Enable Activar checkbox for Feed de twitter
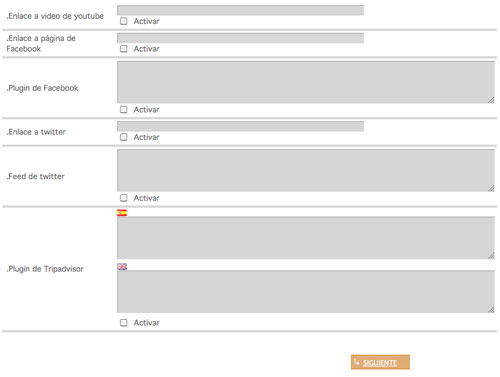 [x=124, y=198]
